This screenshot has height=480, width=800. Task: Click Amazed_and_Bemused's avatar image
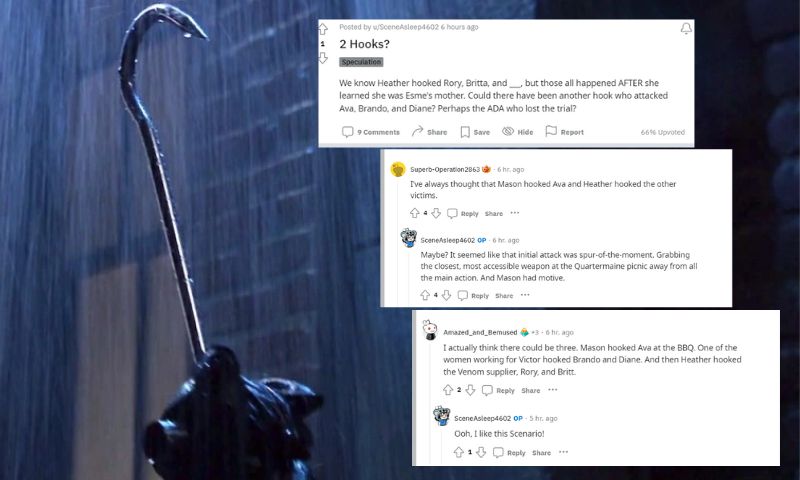point(430,331)
